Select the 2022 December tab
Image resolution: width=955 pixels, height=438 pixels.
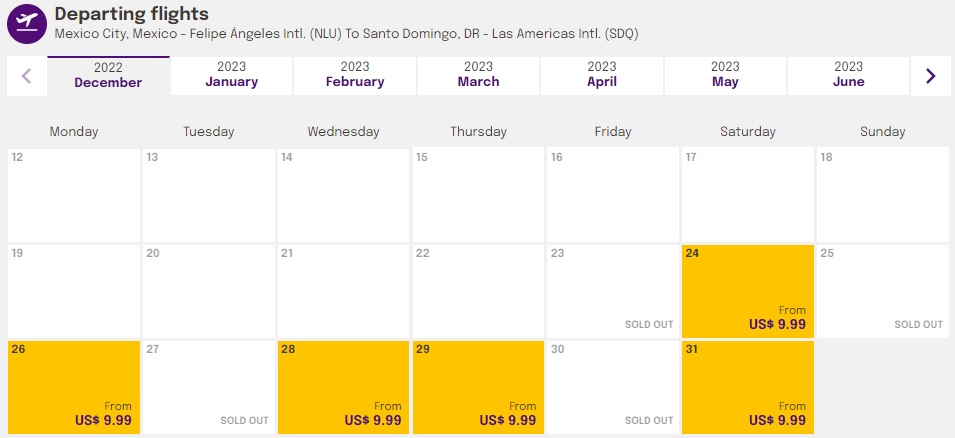tap(108, 76)
